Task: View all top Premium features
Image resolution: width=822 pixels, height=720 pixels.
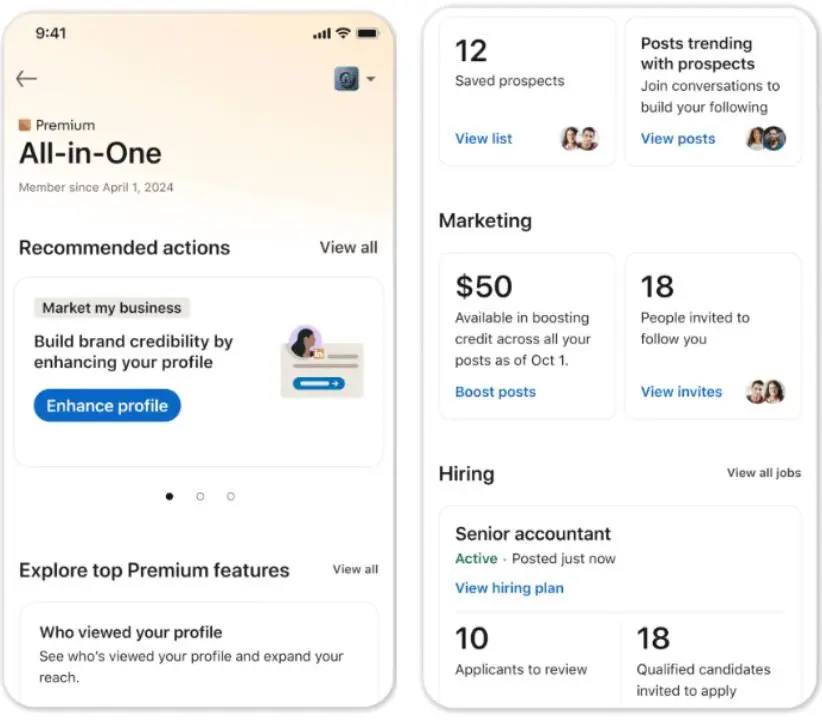Action: 355,569
